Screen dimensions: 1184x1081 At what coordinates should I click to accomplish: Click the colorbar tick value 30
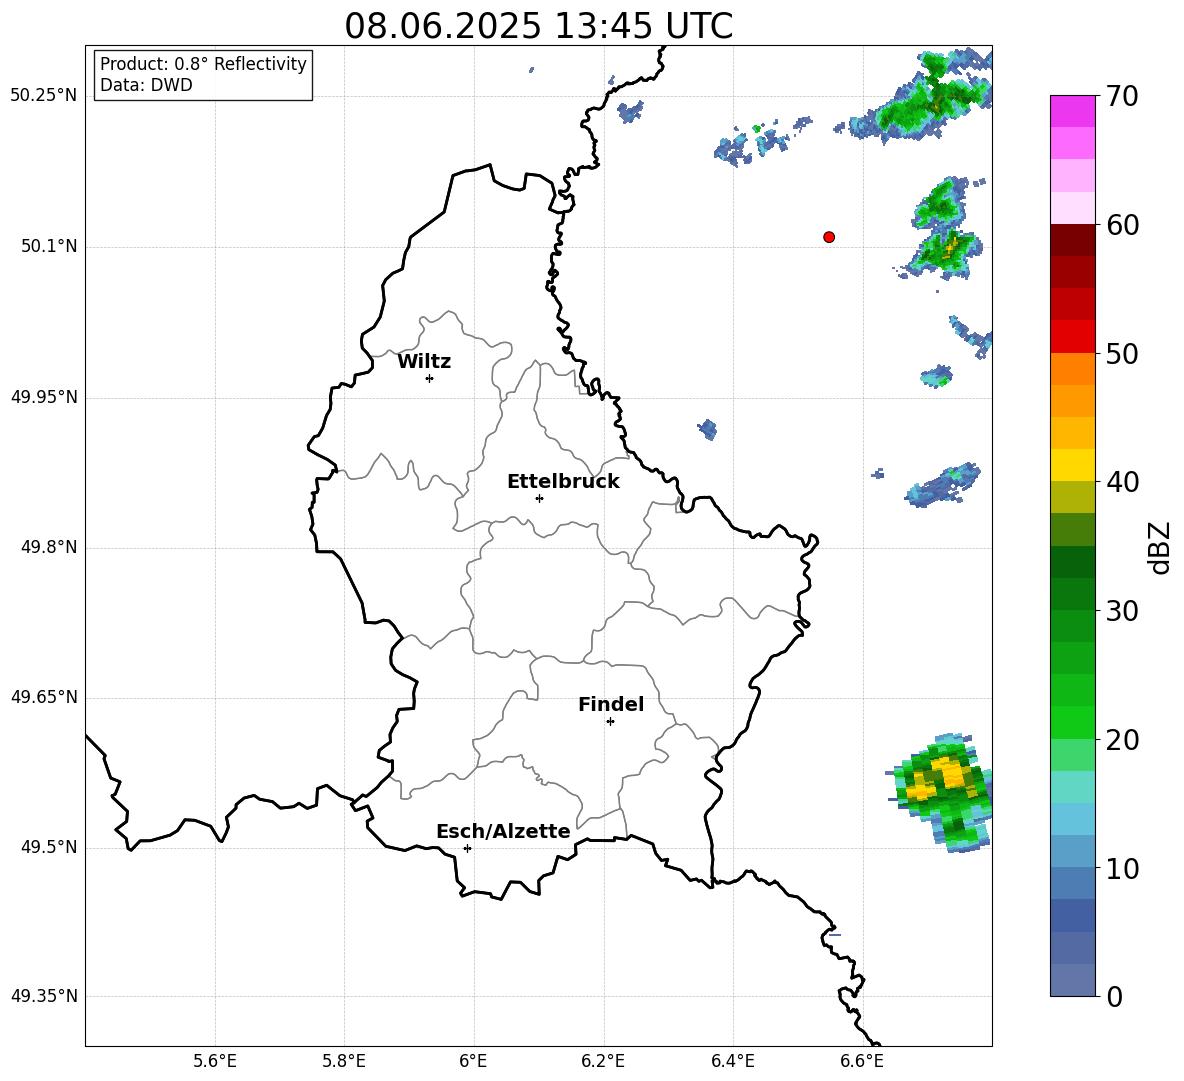click(1122, 611)
